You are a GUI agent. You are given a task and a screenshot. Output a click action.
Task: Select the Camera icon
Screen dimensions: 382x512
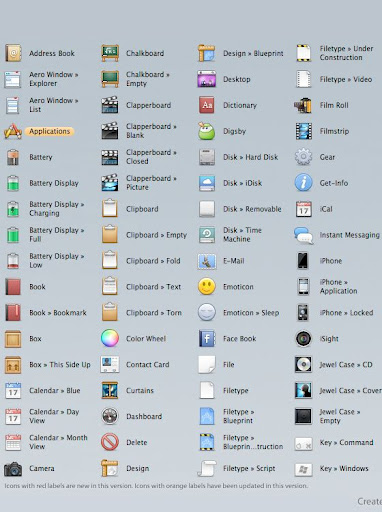coord(13,469)
